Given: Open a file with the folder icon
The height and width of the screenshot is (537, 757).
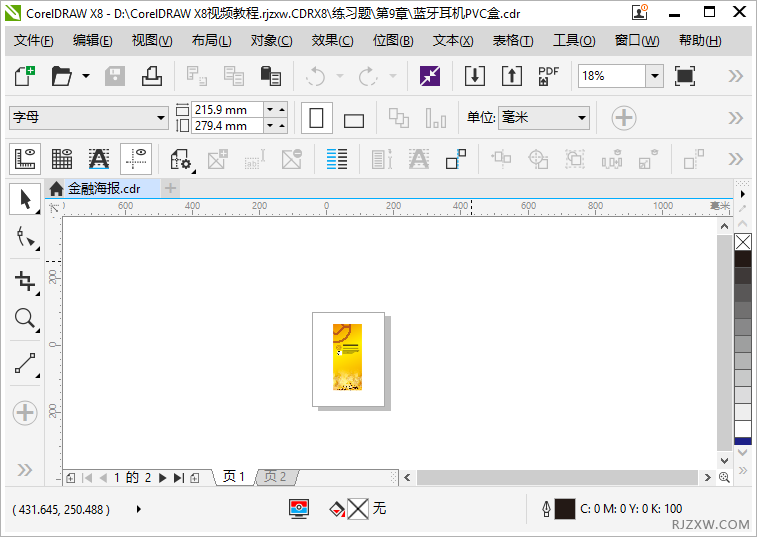Looking at the screenshot, I should tap(62, 76).
